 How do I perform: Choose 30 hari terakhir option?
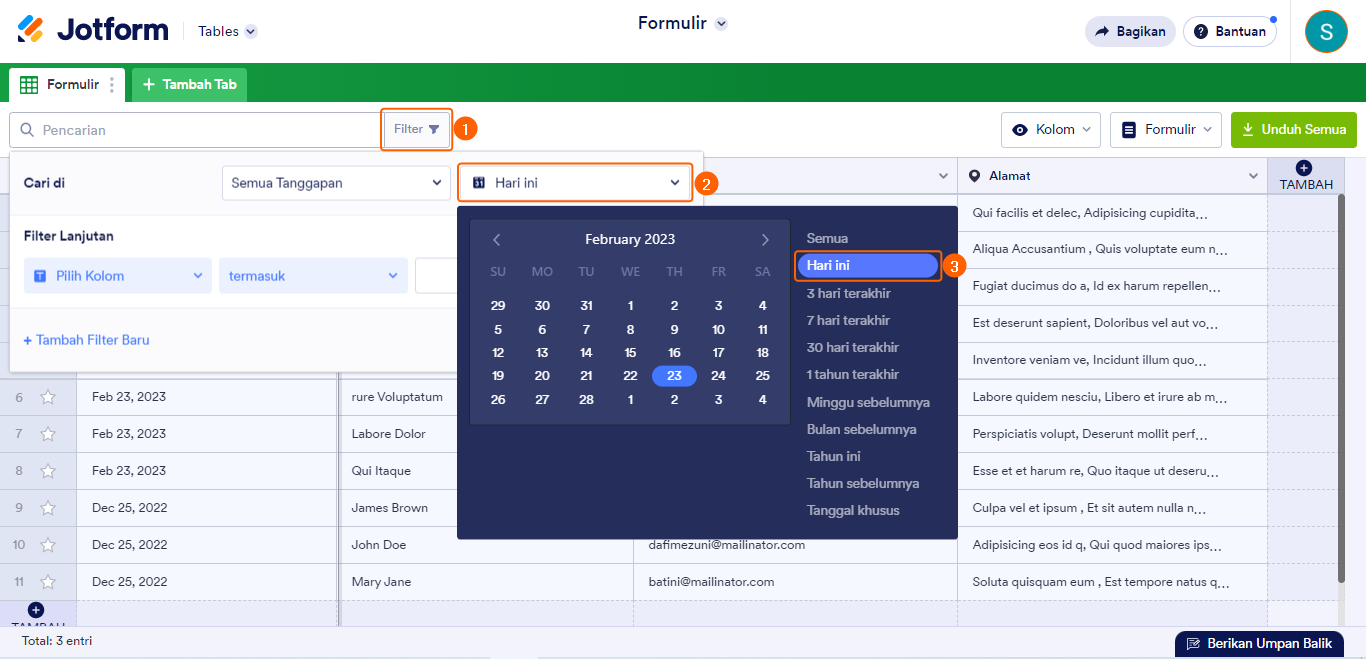point(853,347)
